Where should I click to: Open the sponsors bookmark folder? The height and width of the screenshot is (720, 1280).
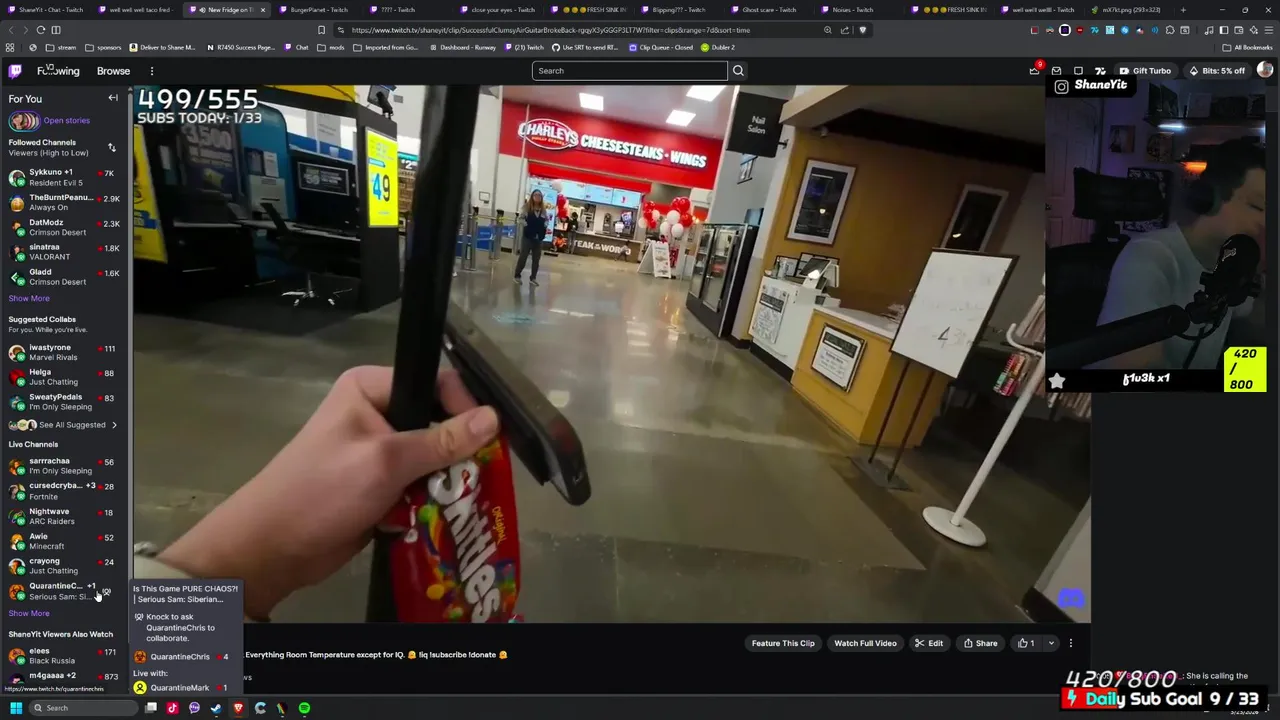[103, 47]
